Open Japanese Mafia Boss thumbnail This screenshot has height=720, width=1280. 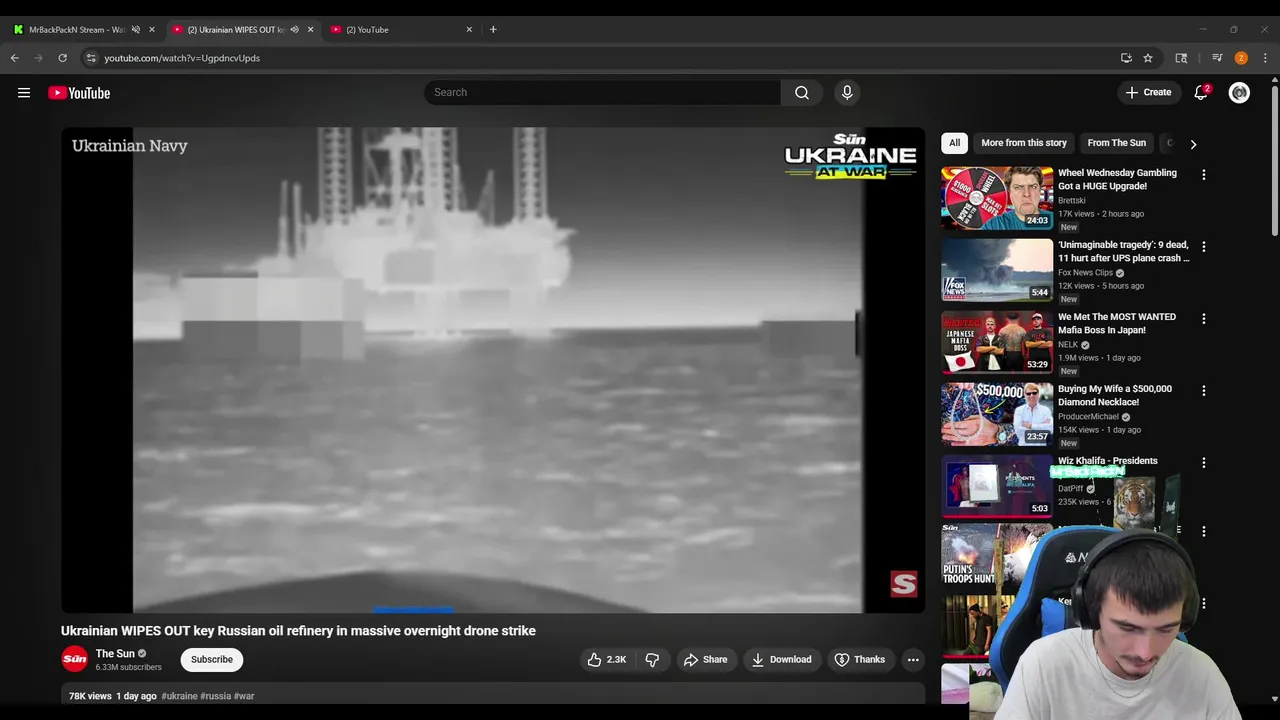[996, 342]
